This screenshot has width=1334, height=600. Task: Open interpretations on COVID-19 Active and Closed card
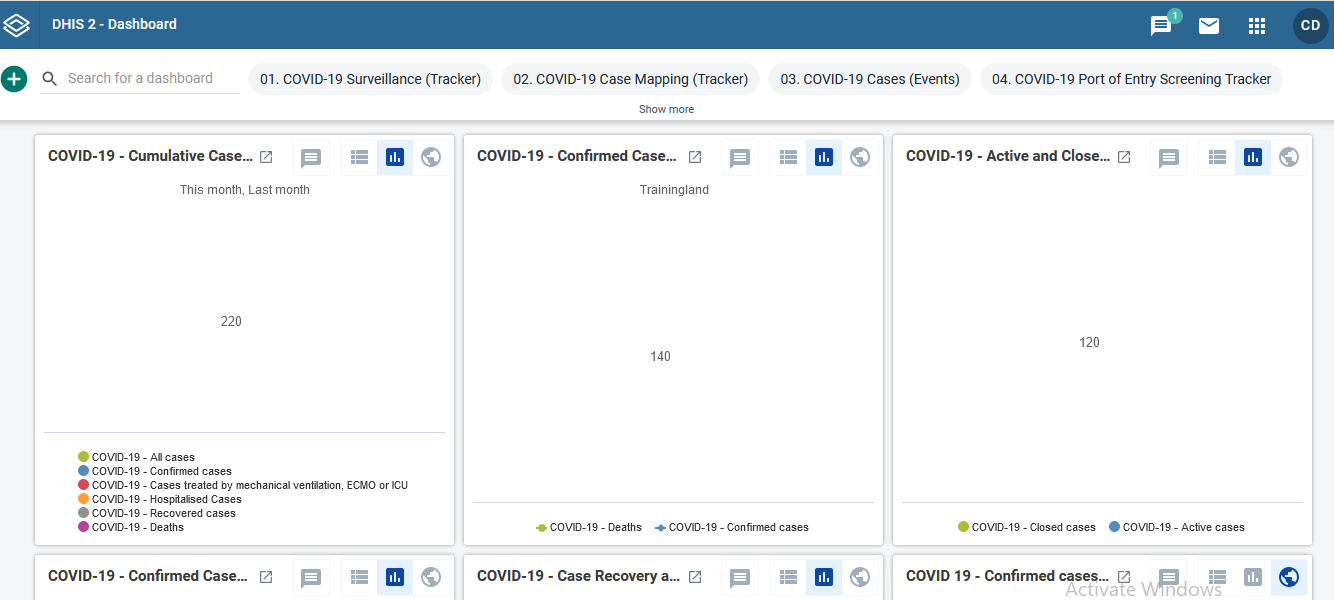[x=1168, y=157]
